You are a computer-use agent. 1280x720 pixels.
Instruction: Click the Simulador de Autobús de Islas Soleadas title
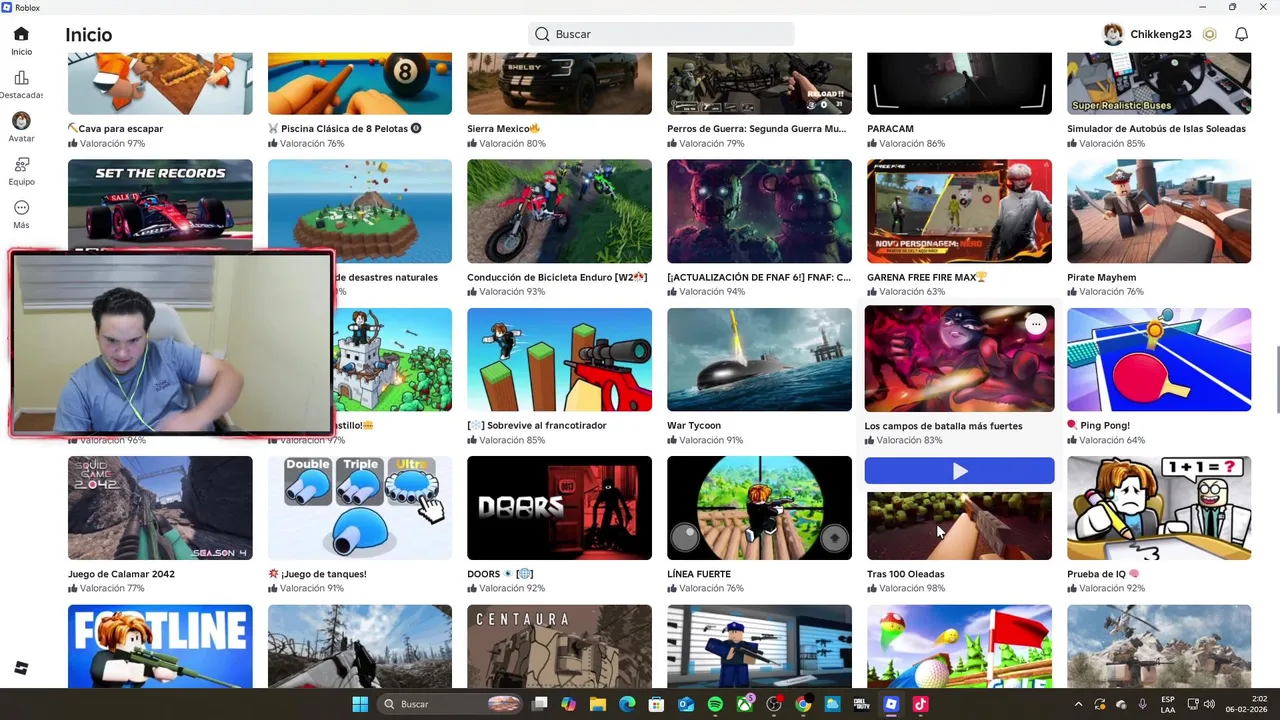pyautogui.click(x=1156, y=129)
